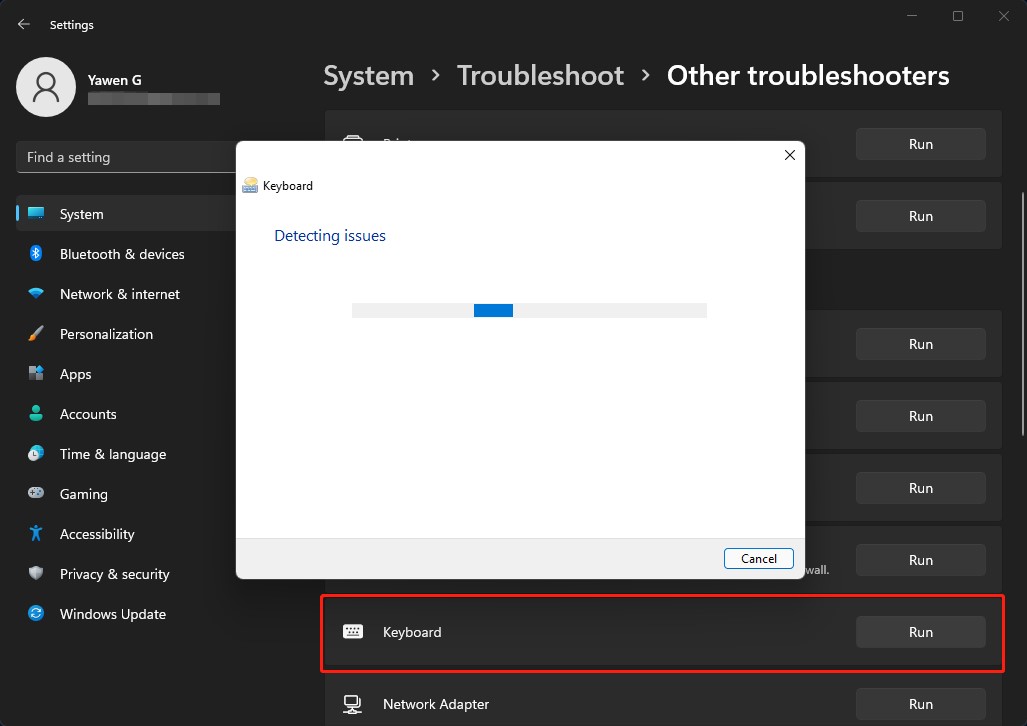Navigate back with the arrow button
The width and height of the screenshot is (1027, 726).
click(x=22, y=24)
